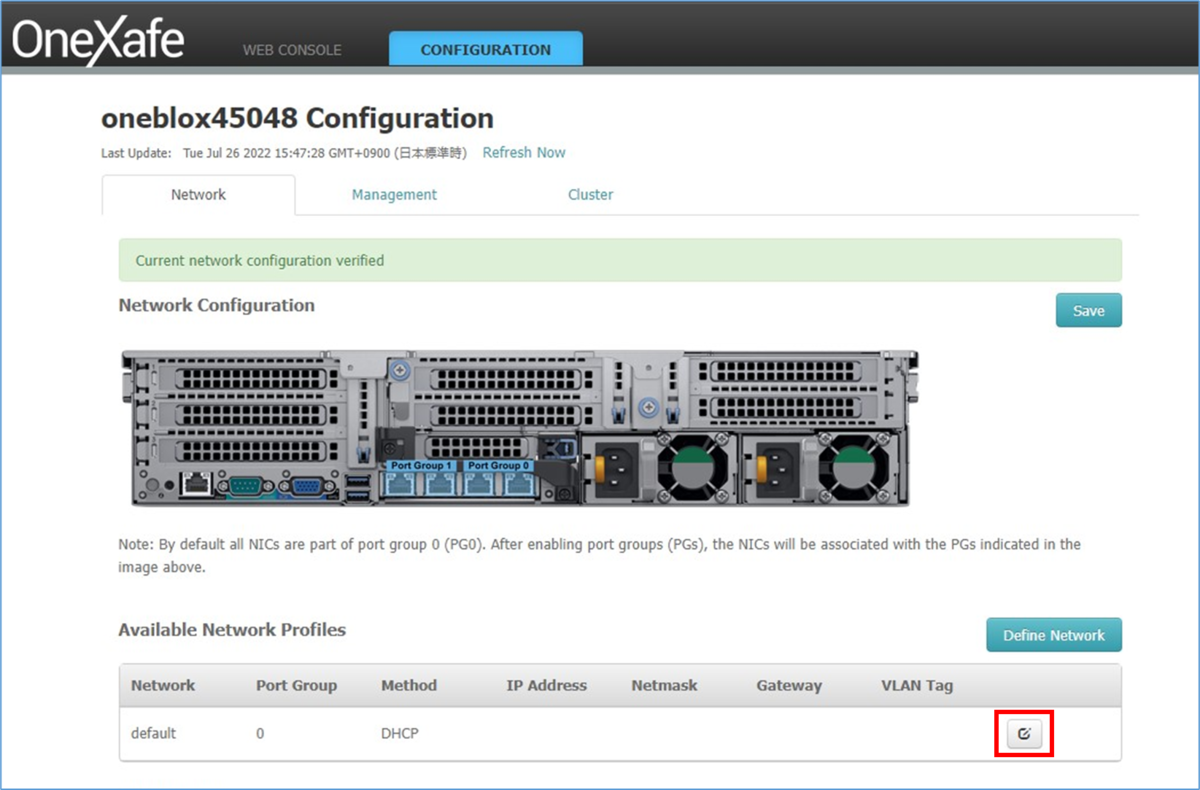Click the Netmask column header
Viewport: 1200px width, 790px height.
664,685
